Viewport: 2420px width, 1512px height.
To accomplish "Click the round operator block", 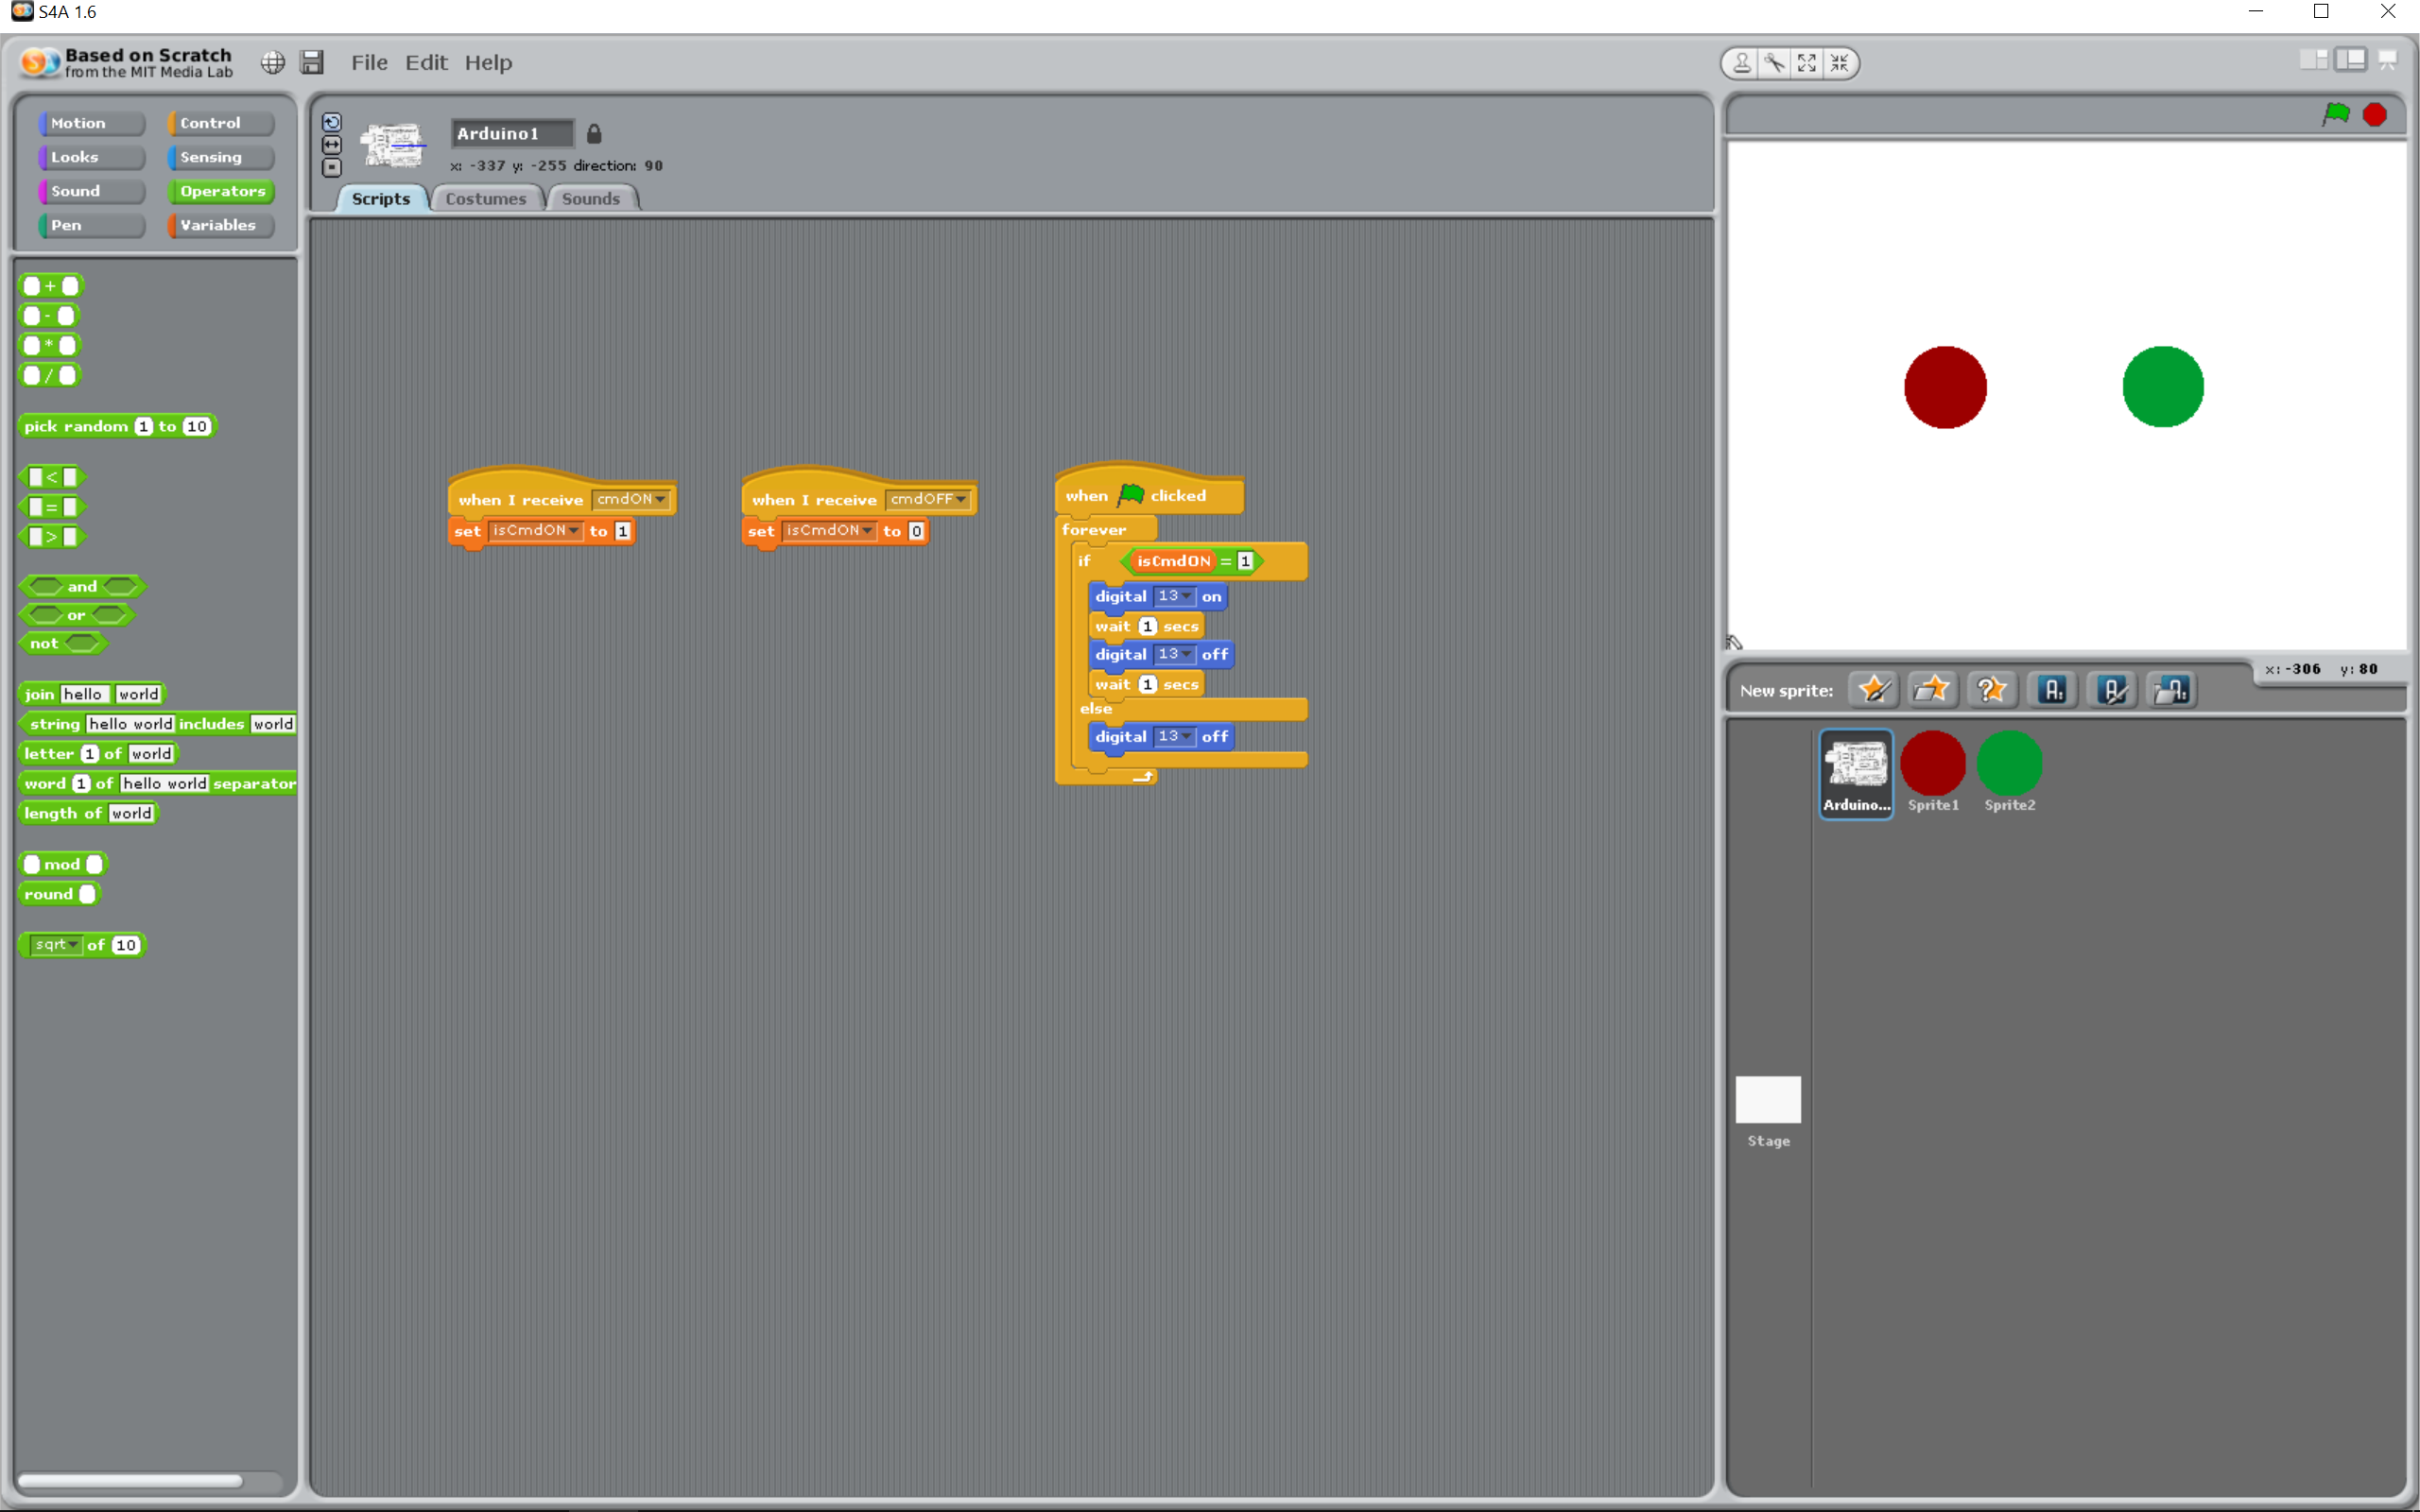I will (x=59, y=894).
